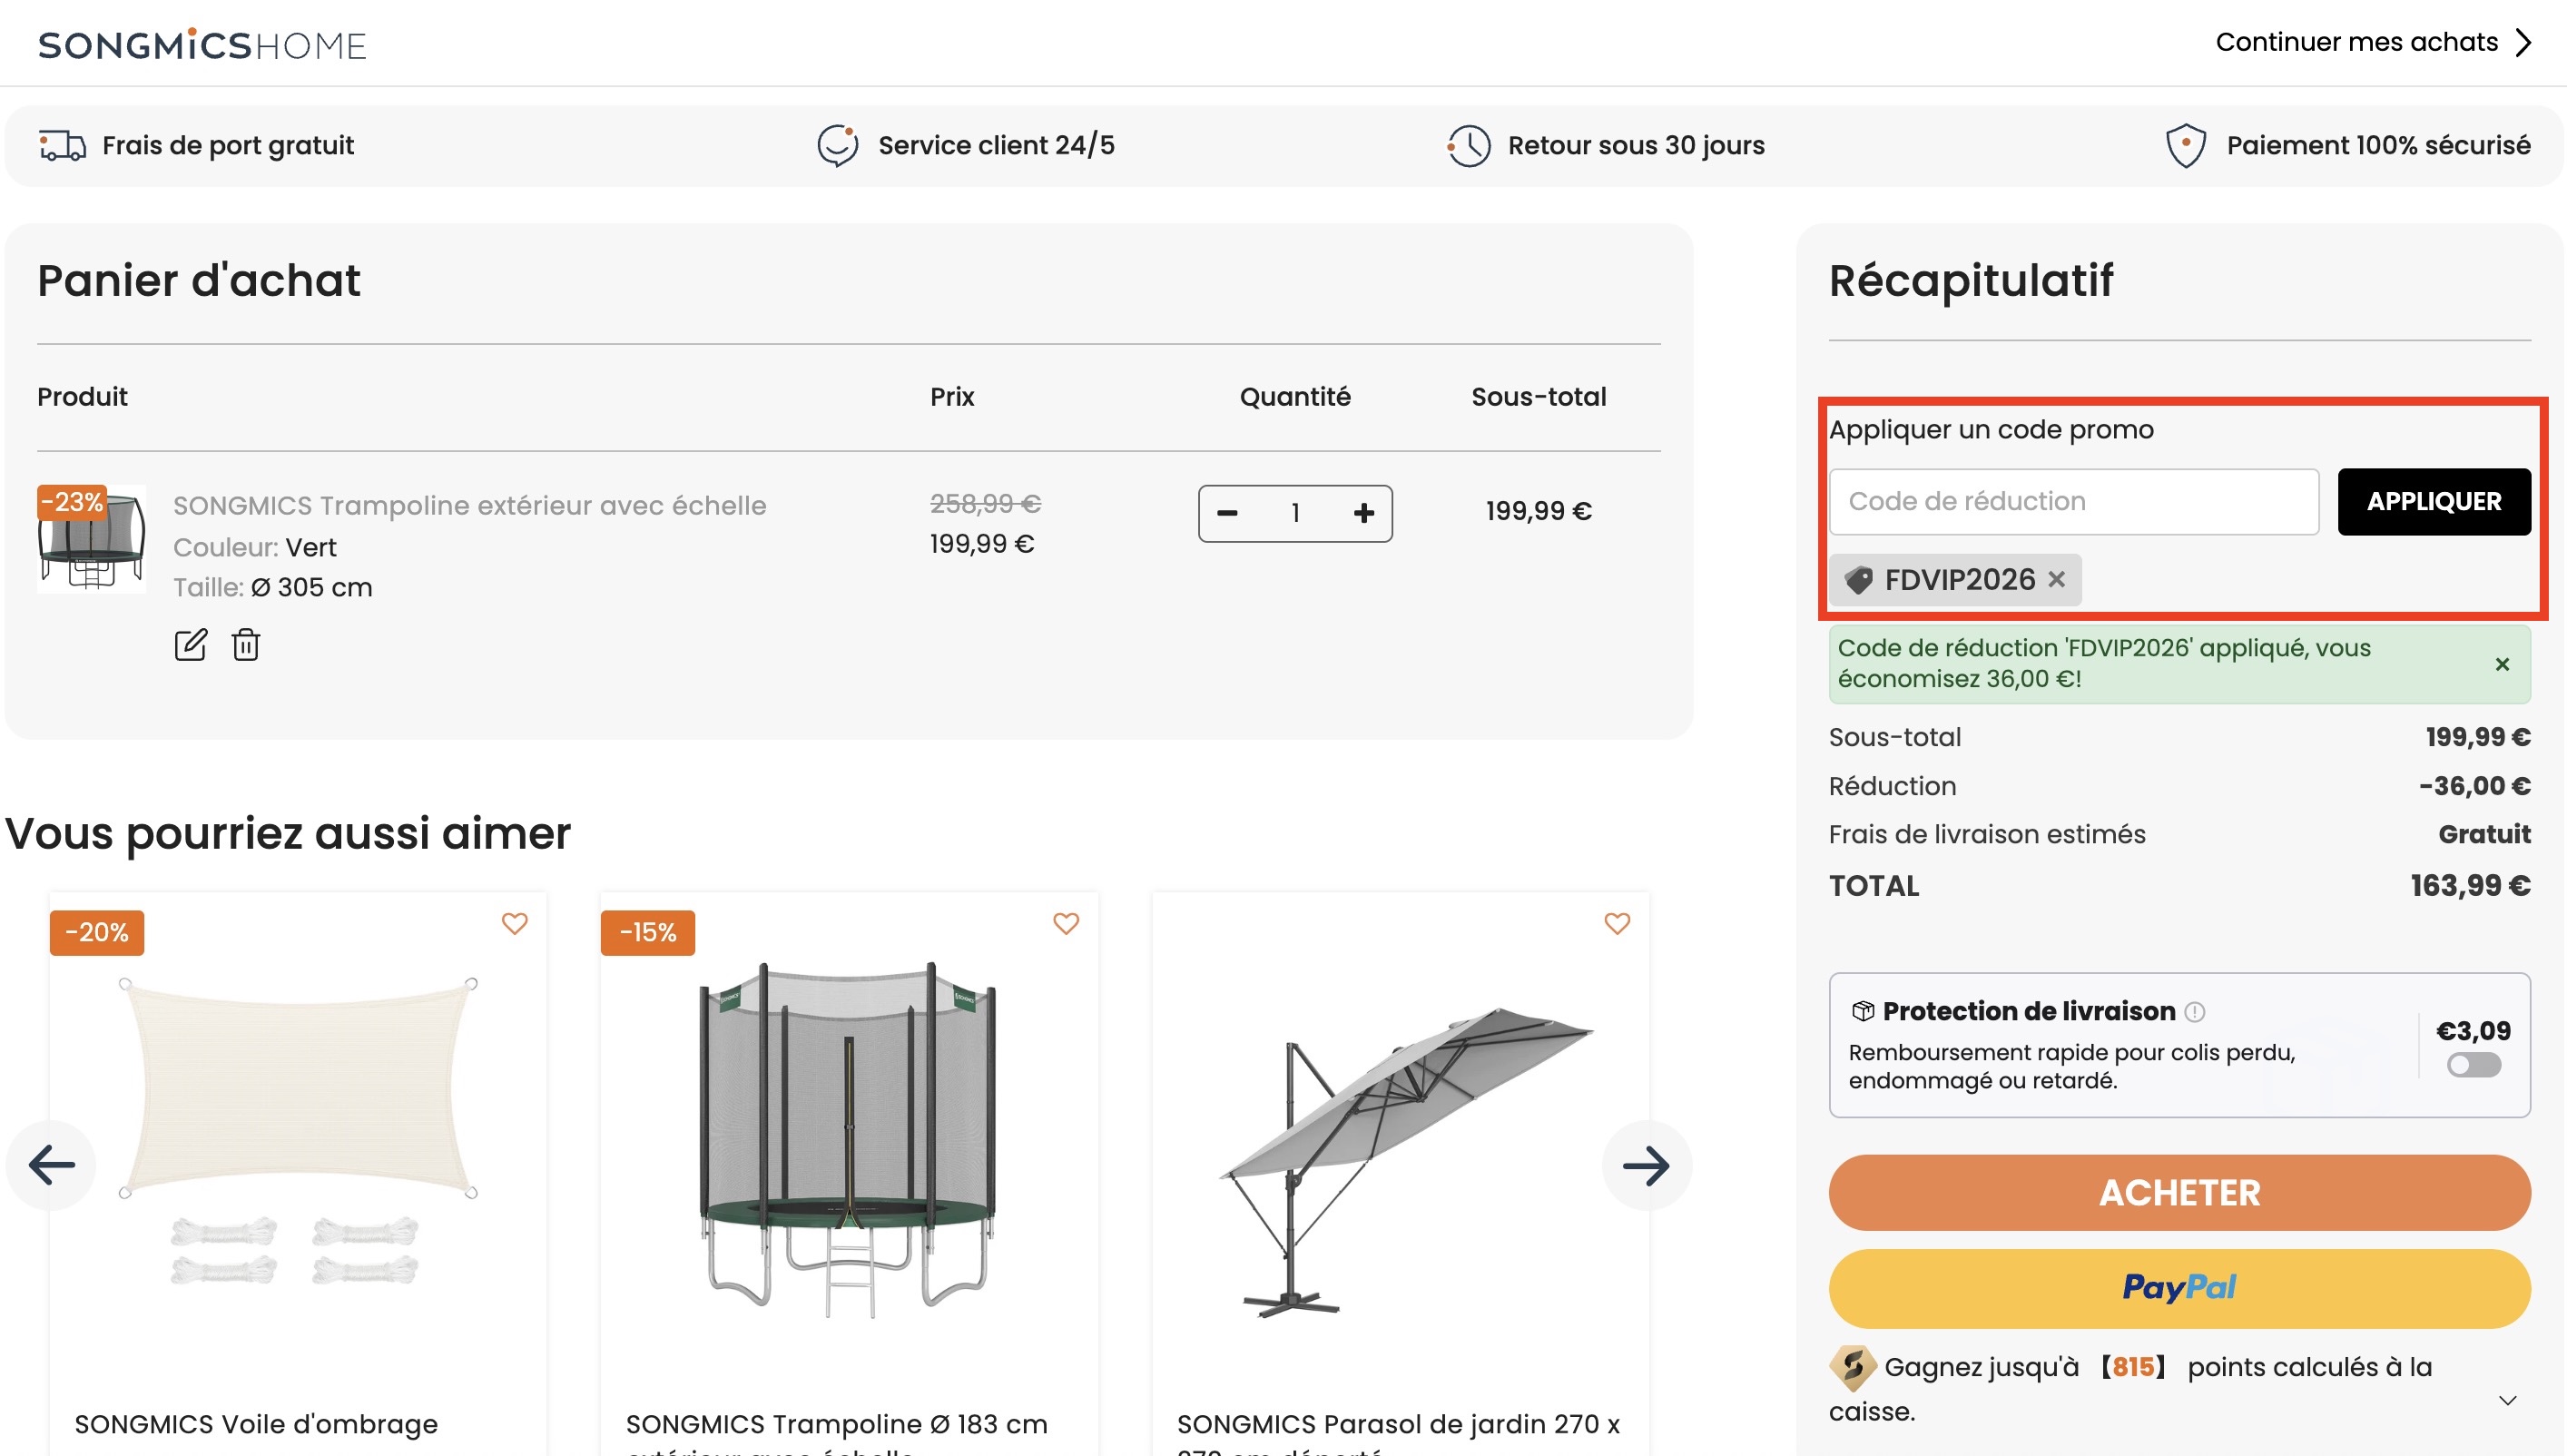Click the -20% badge on Voile d'ombrage
2567x1456 pixels.
click(97, 932)
